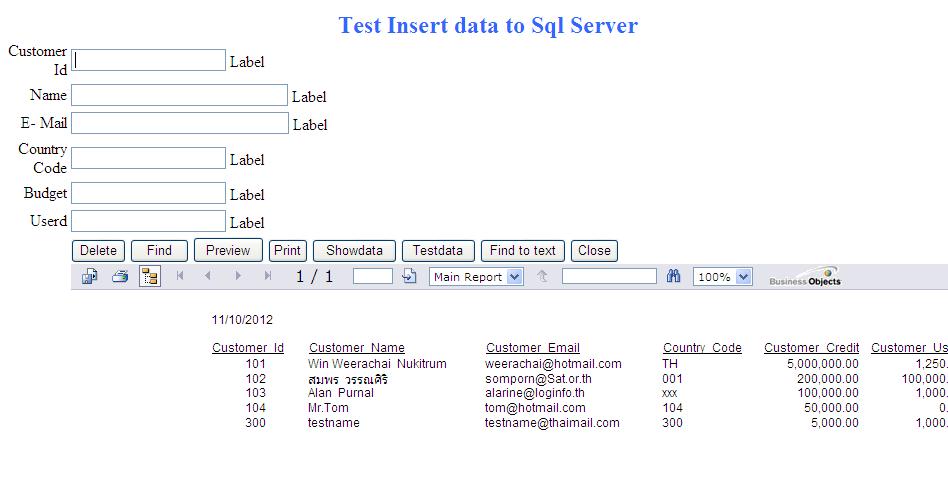Go to first page arrow

[180, 276]
